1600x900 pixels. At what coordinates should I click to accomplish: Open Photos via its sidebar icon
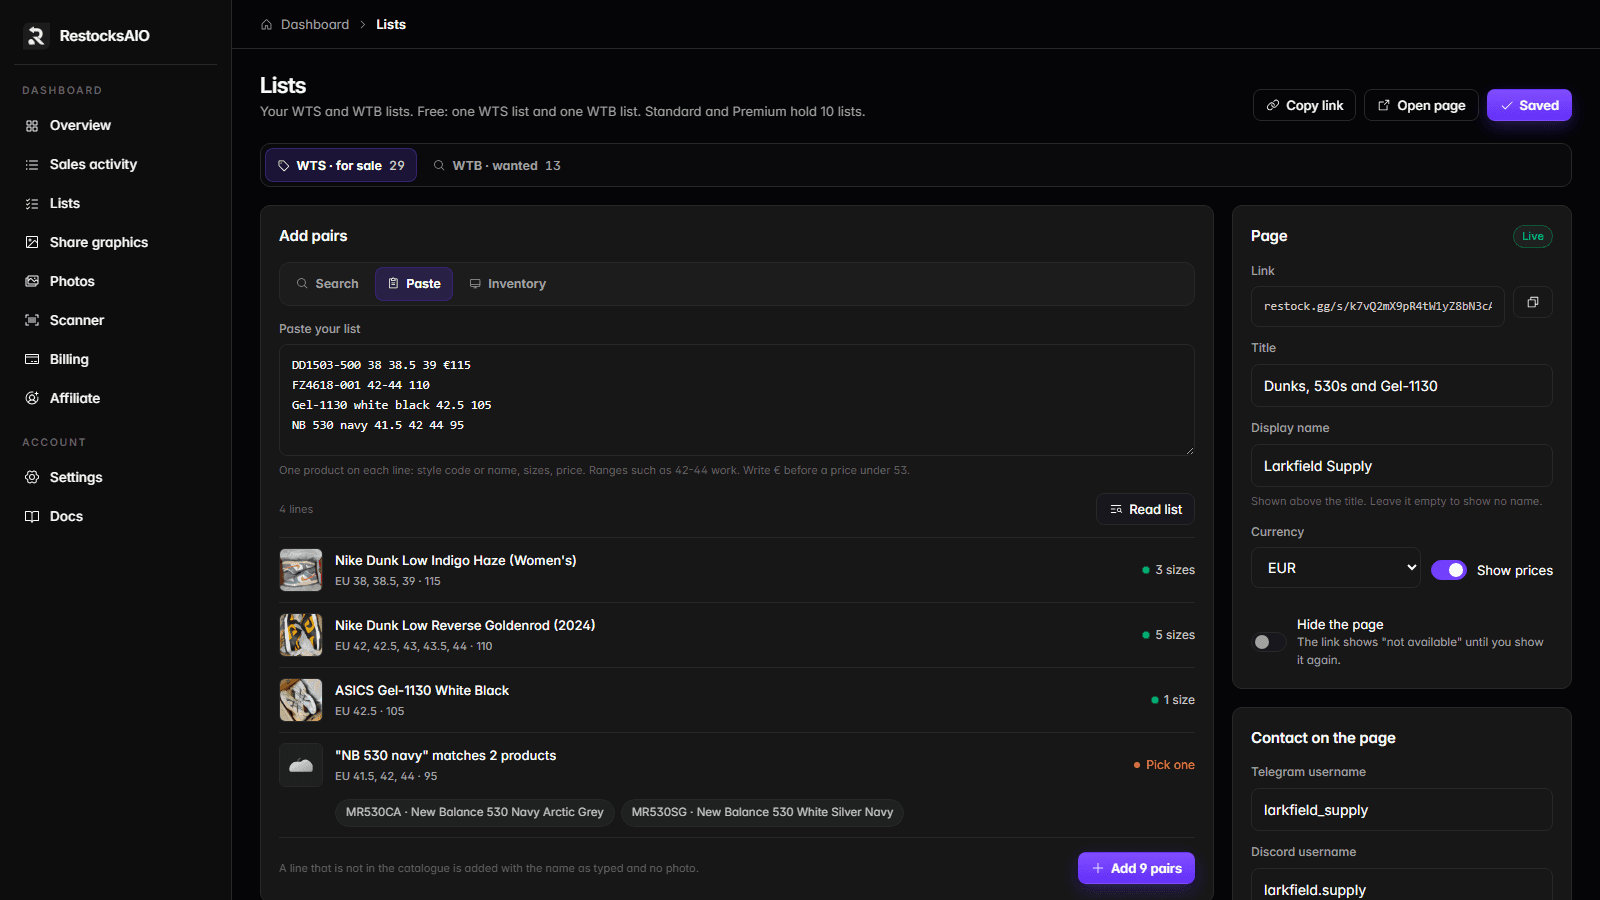[32, 282]
